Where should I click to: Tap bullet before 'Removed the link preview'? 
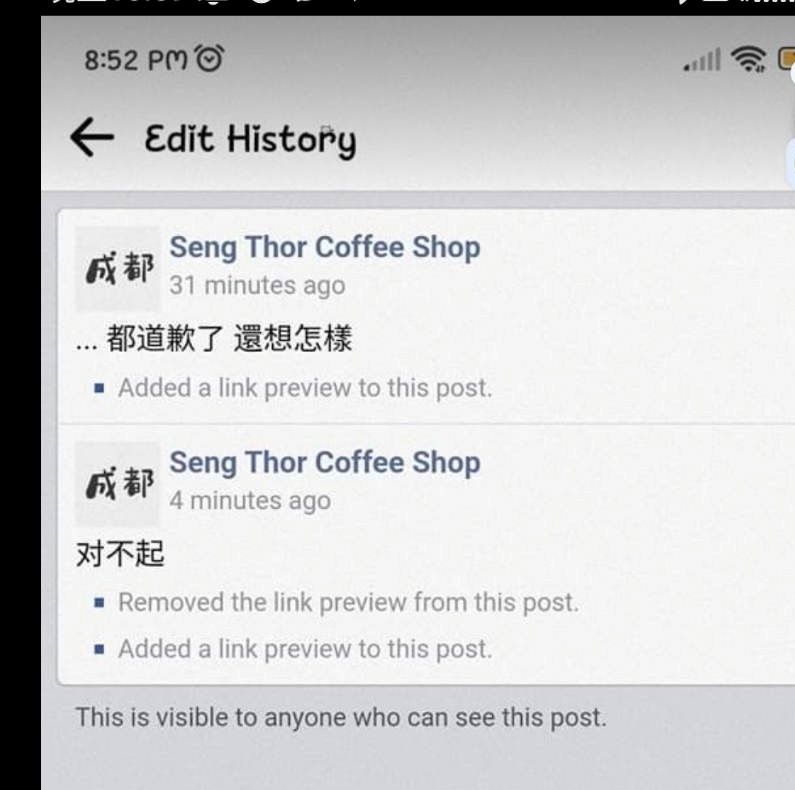click(99, 603)
